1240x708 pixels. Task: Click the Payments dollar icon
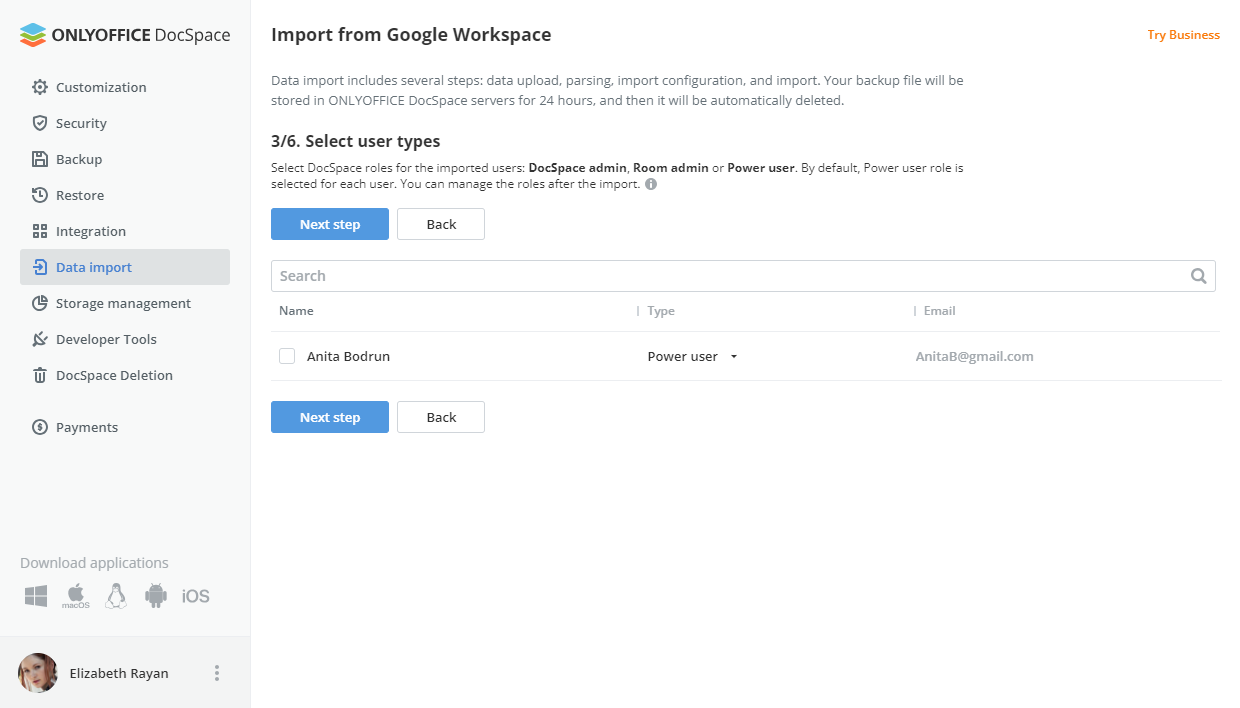pyautogui.click(x=40, y=427)
